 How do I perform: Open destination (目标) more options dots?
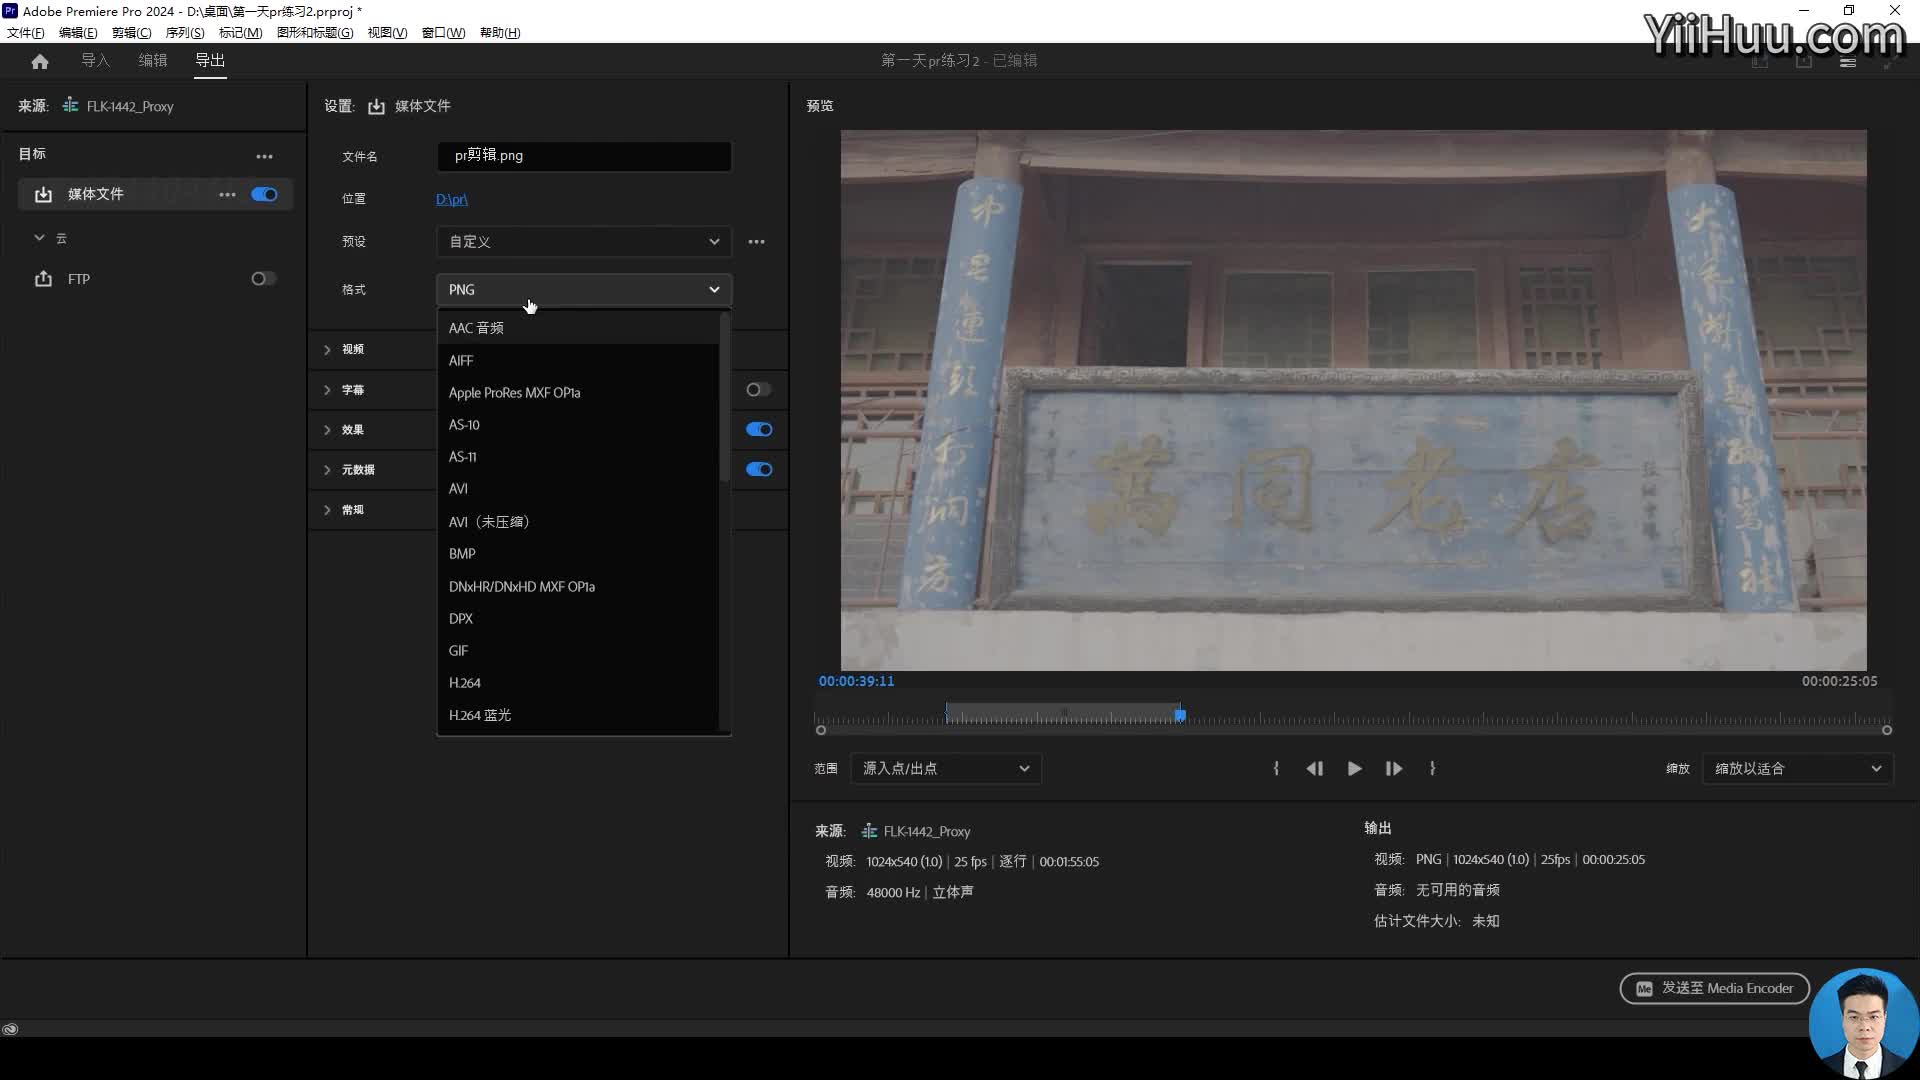[264, 156]
